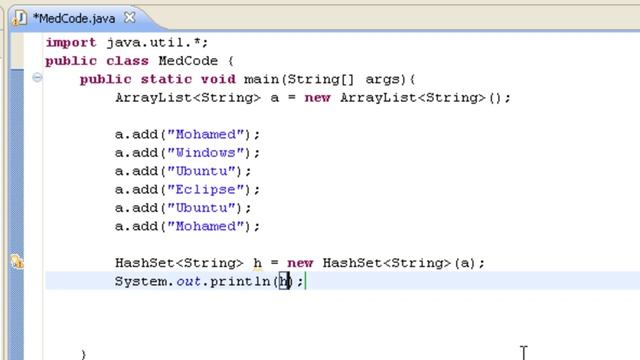Click the Java file icon on MedCode.java tab
This screenshot has height=360, width=640.
click(x=19, y=18)
